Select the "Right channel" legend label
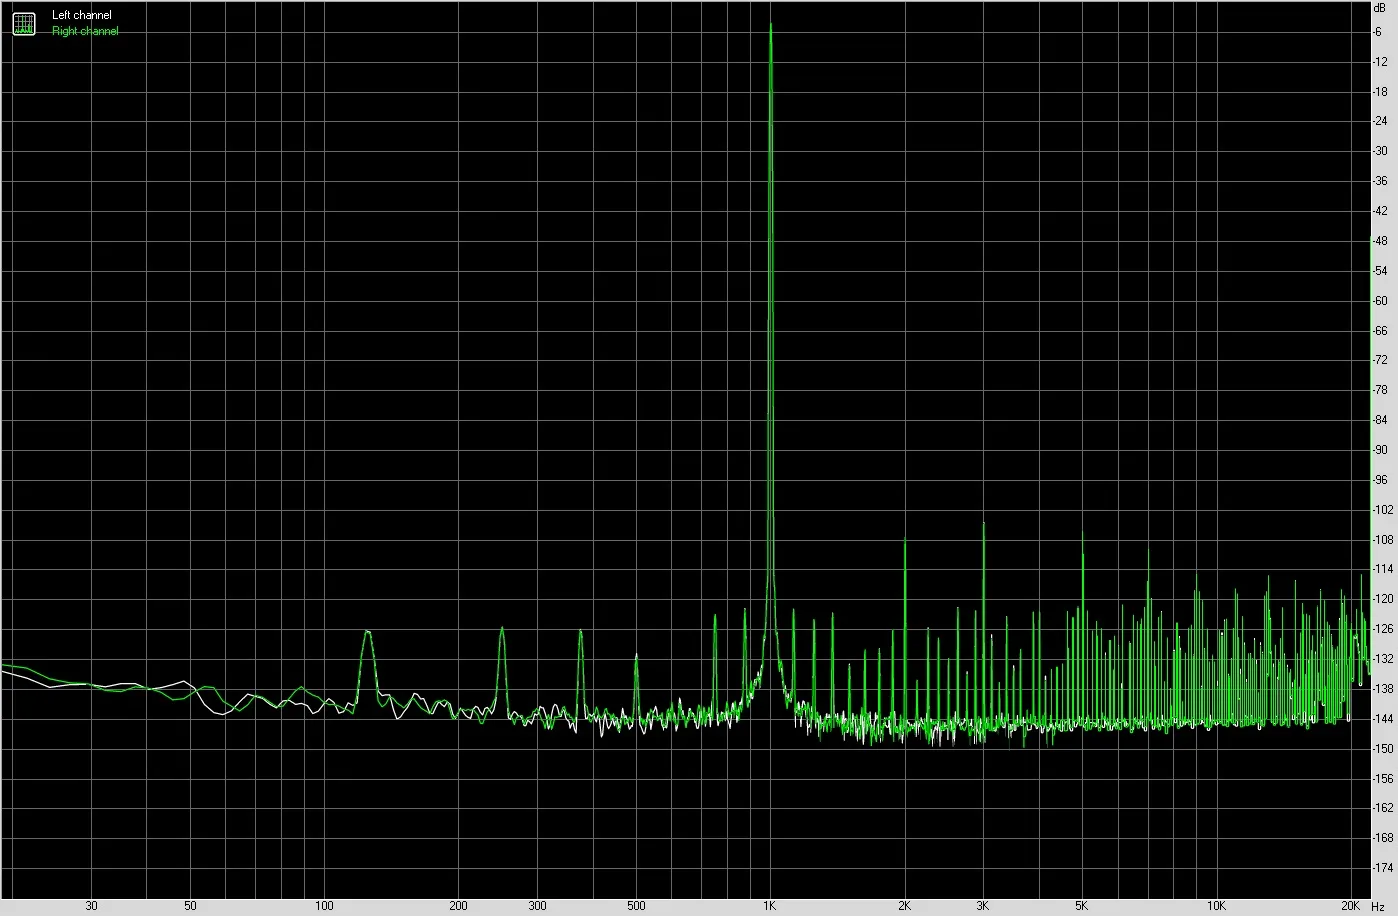1398x916 pixels. click(85, 31)
